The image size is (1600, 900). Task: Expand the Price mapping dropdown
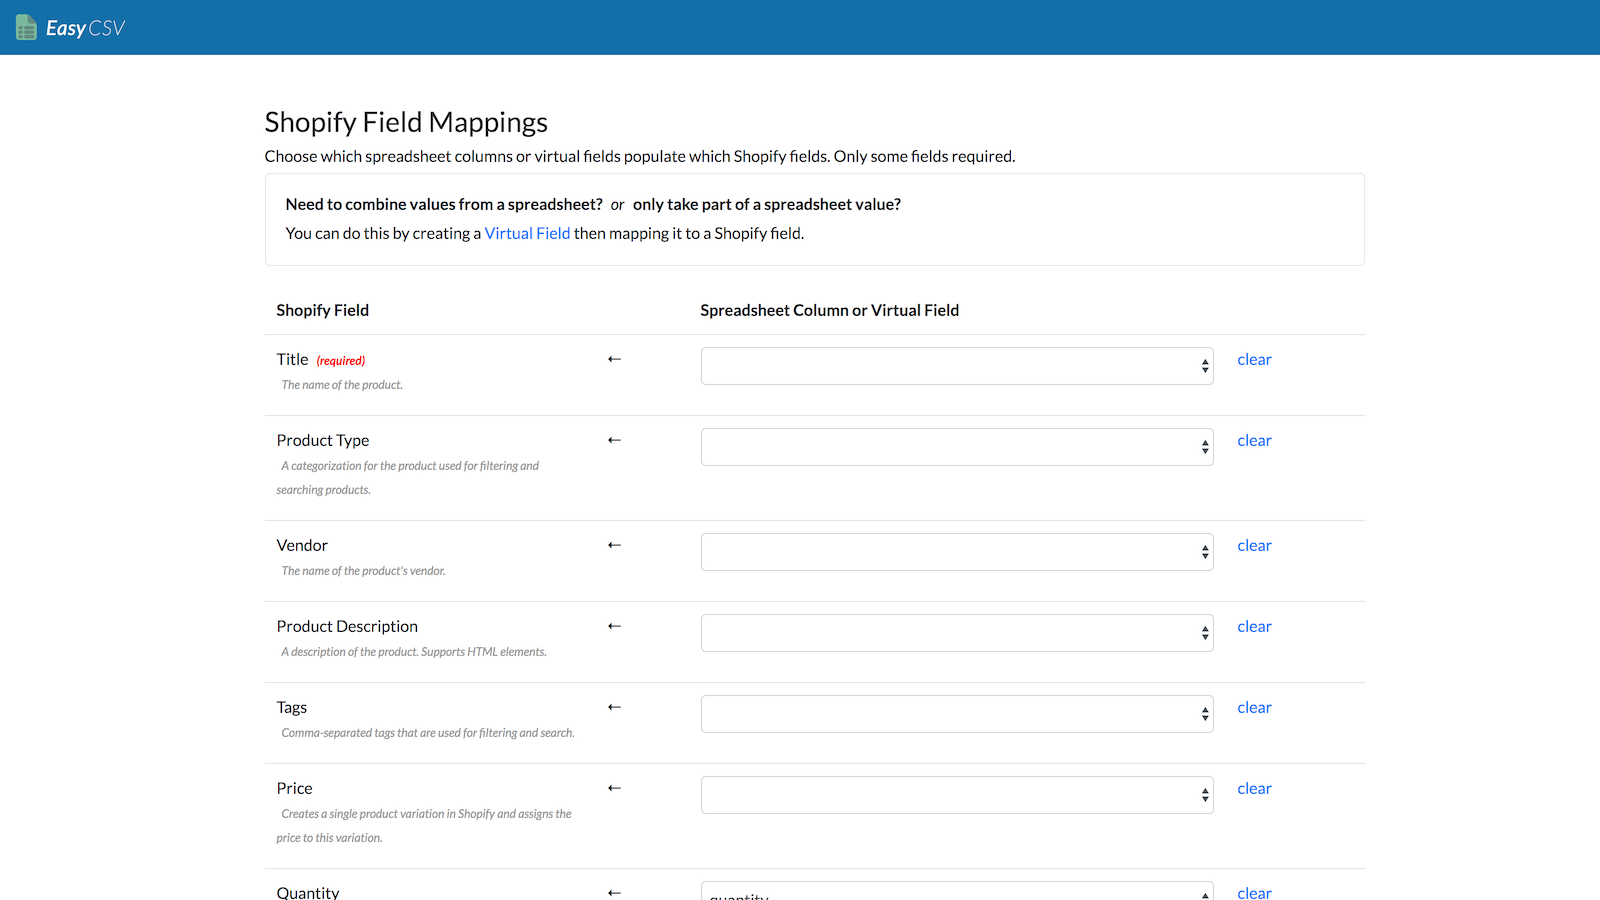point(956,795)
